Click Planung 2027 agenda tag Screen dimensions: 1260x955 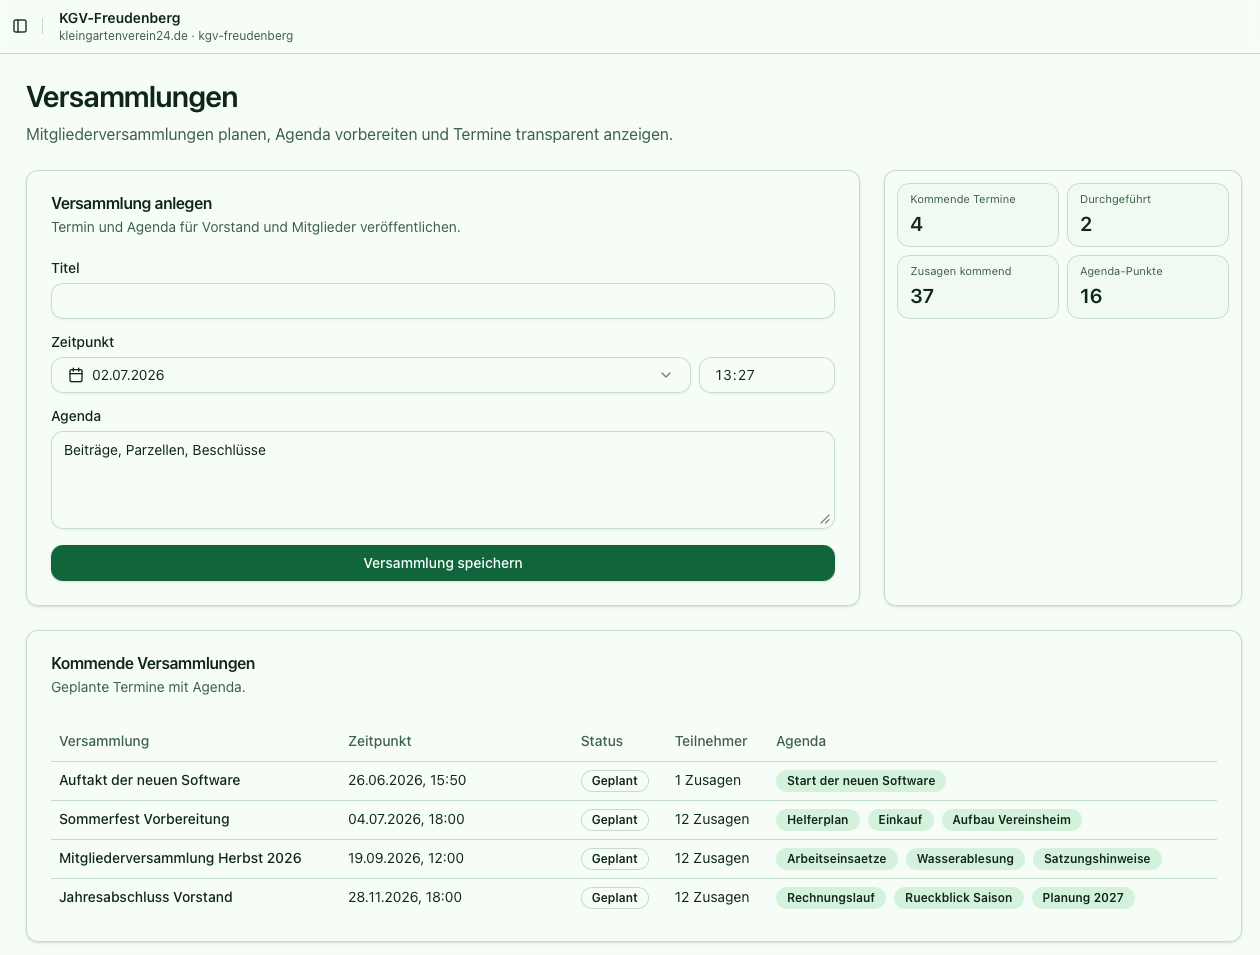click(1083, 898)
